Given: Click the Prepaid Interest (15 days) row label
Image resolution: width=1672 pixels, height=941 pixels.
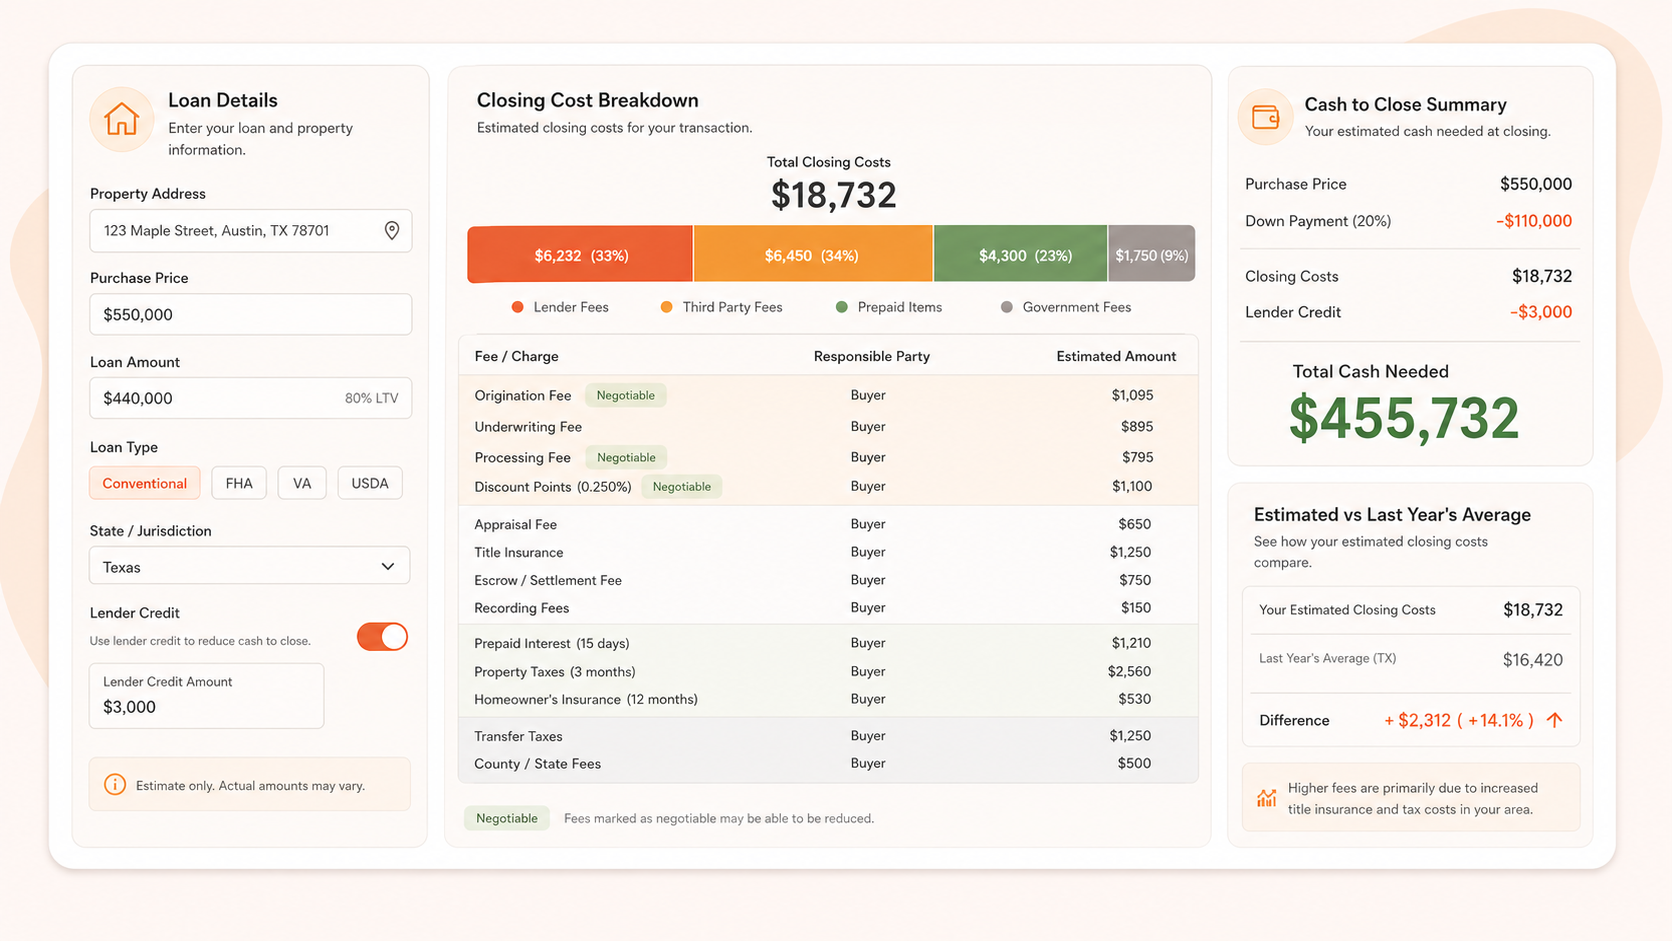Looking at the screenshot, I should (x=552, y=643).
